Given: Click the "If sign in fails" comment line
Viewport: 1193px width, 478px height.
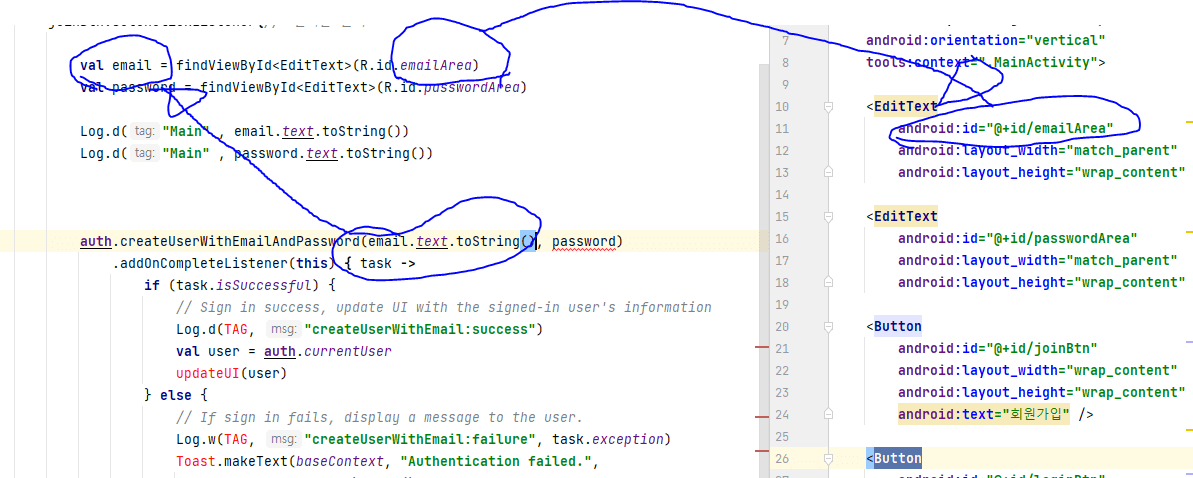Looking at the screenshot, I should [379, 418].
